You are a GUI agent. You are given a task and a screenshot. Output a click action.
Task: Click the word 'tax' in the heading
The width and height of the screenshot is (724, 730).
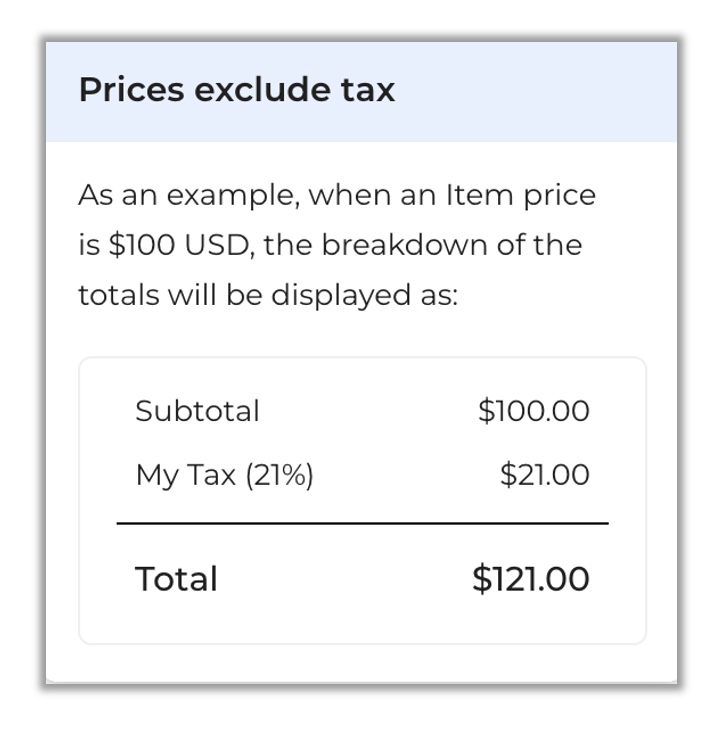(x=368, y=90)
